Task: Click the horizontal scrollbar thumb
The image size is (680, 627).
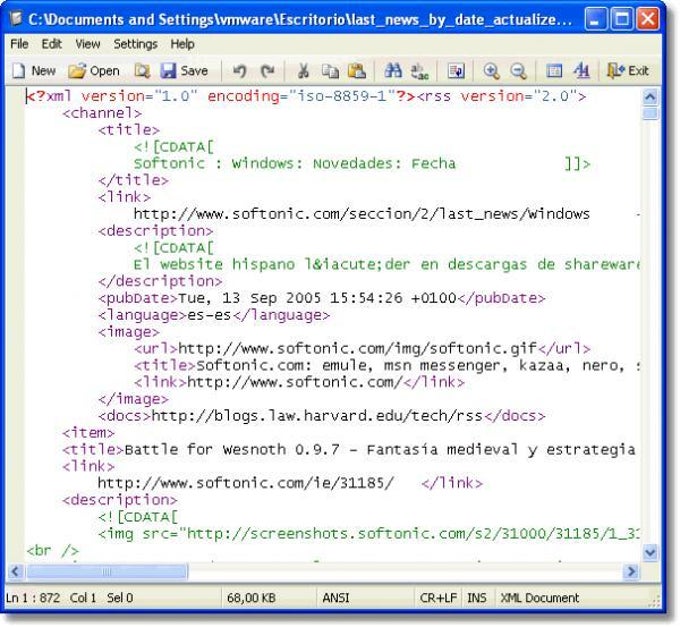Action: tap(107, 571)
